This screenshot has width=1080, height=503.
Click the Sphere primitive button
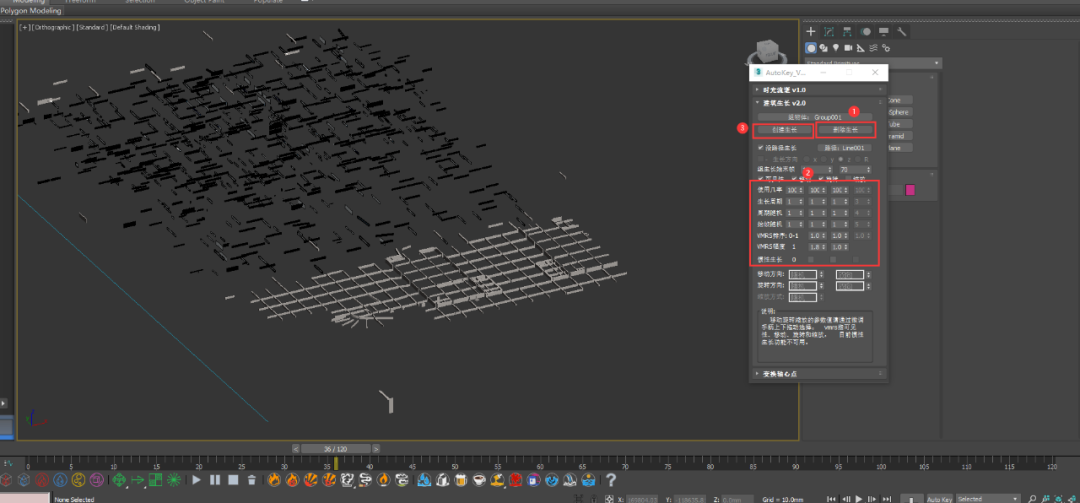[x=900, y=112]
